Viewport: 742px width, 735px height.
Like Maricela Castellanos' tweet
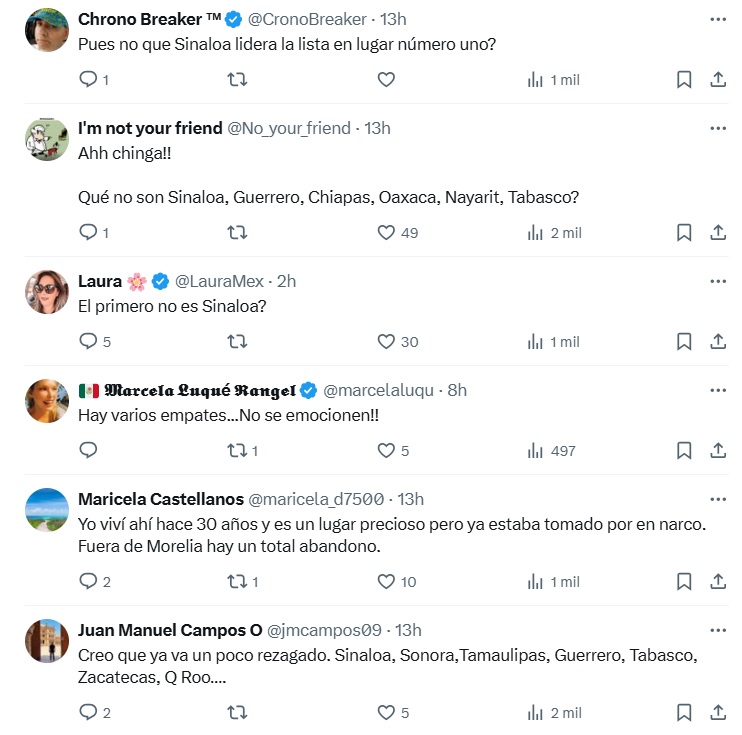[386, 581]
